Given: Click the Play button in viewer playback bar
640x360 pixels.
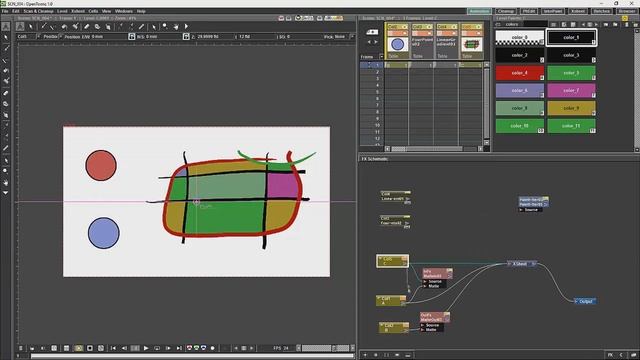Looking at the screenshot, I should (146, 348).
